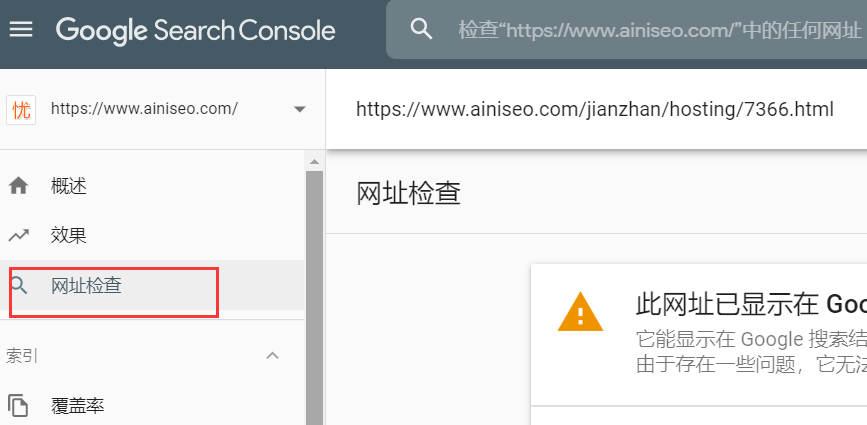Viewport: 867px width, 425px height.
Task: Click the trend icon beside 效果
Action: (x=19, y=236)
